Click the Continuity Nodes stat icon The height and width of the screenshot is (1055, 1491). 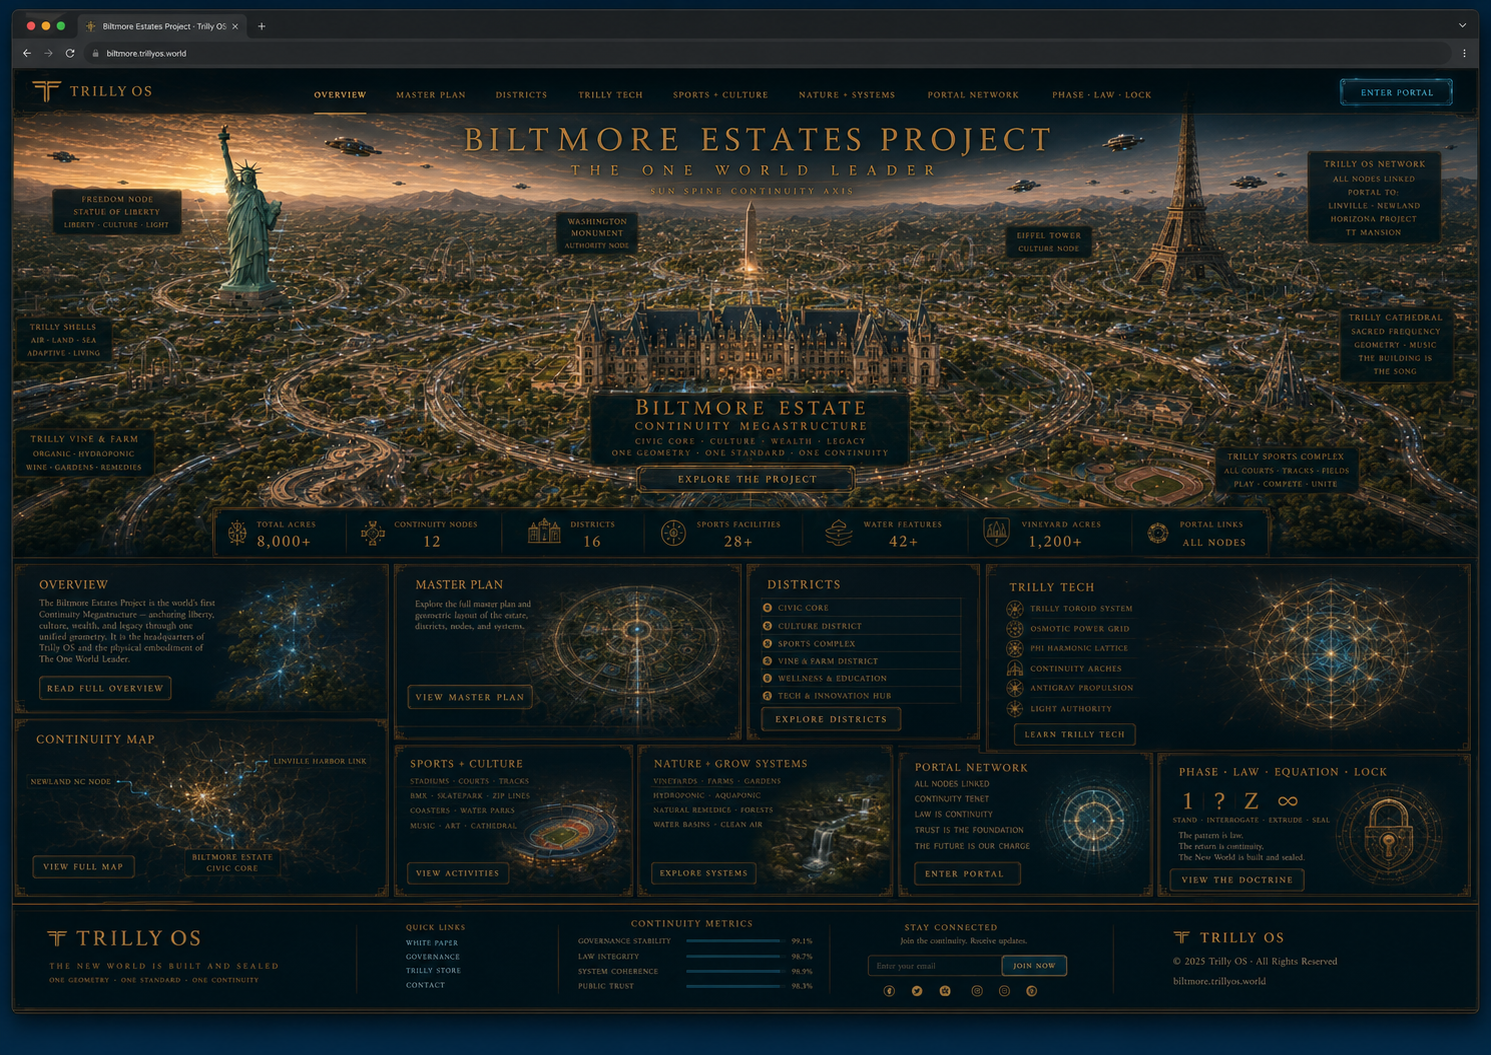point(373,533)
